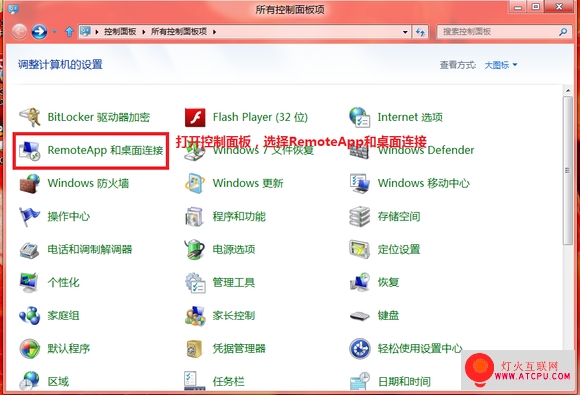Click the Windows 更新 text label

click(248, 183)
